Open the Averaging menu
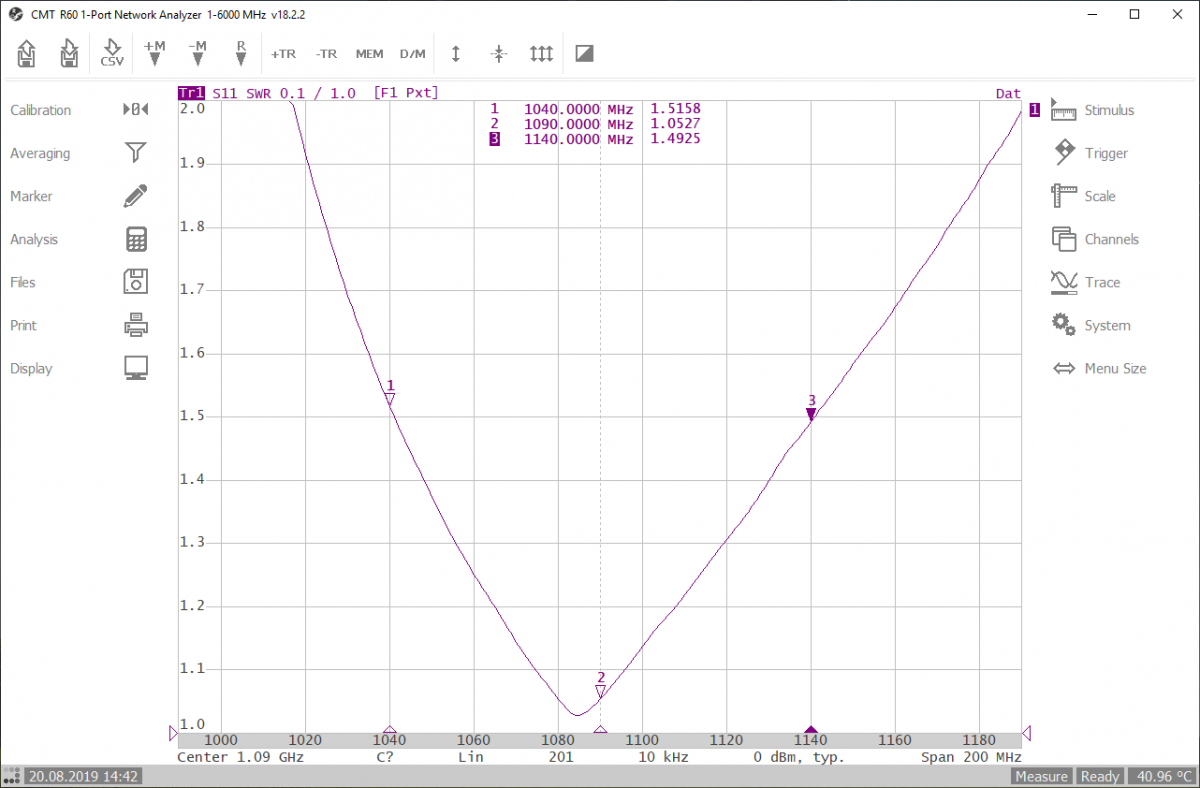Viewport: 1200px width, 788px height. 79,153
